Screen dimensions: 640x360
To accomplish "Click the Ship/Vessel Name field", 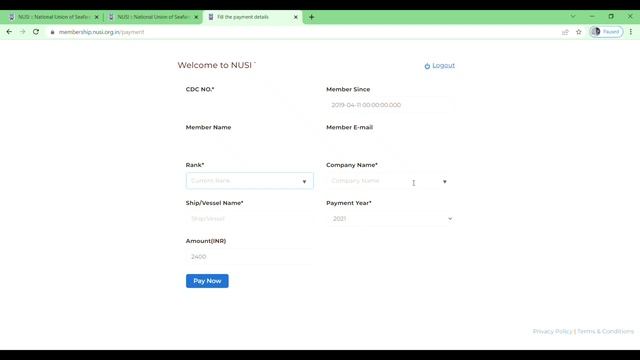I will pyautogui.click(x=249, y=219).
